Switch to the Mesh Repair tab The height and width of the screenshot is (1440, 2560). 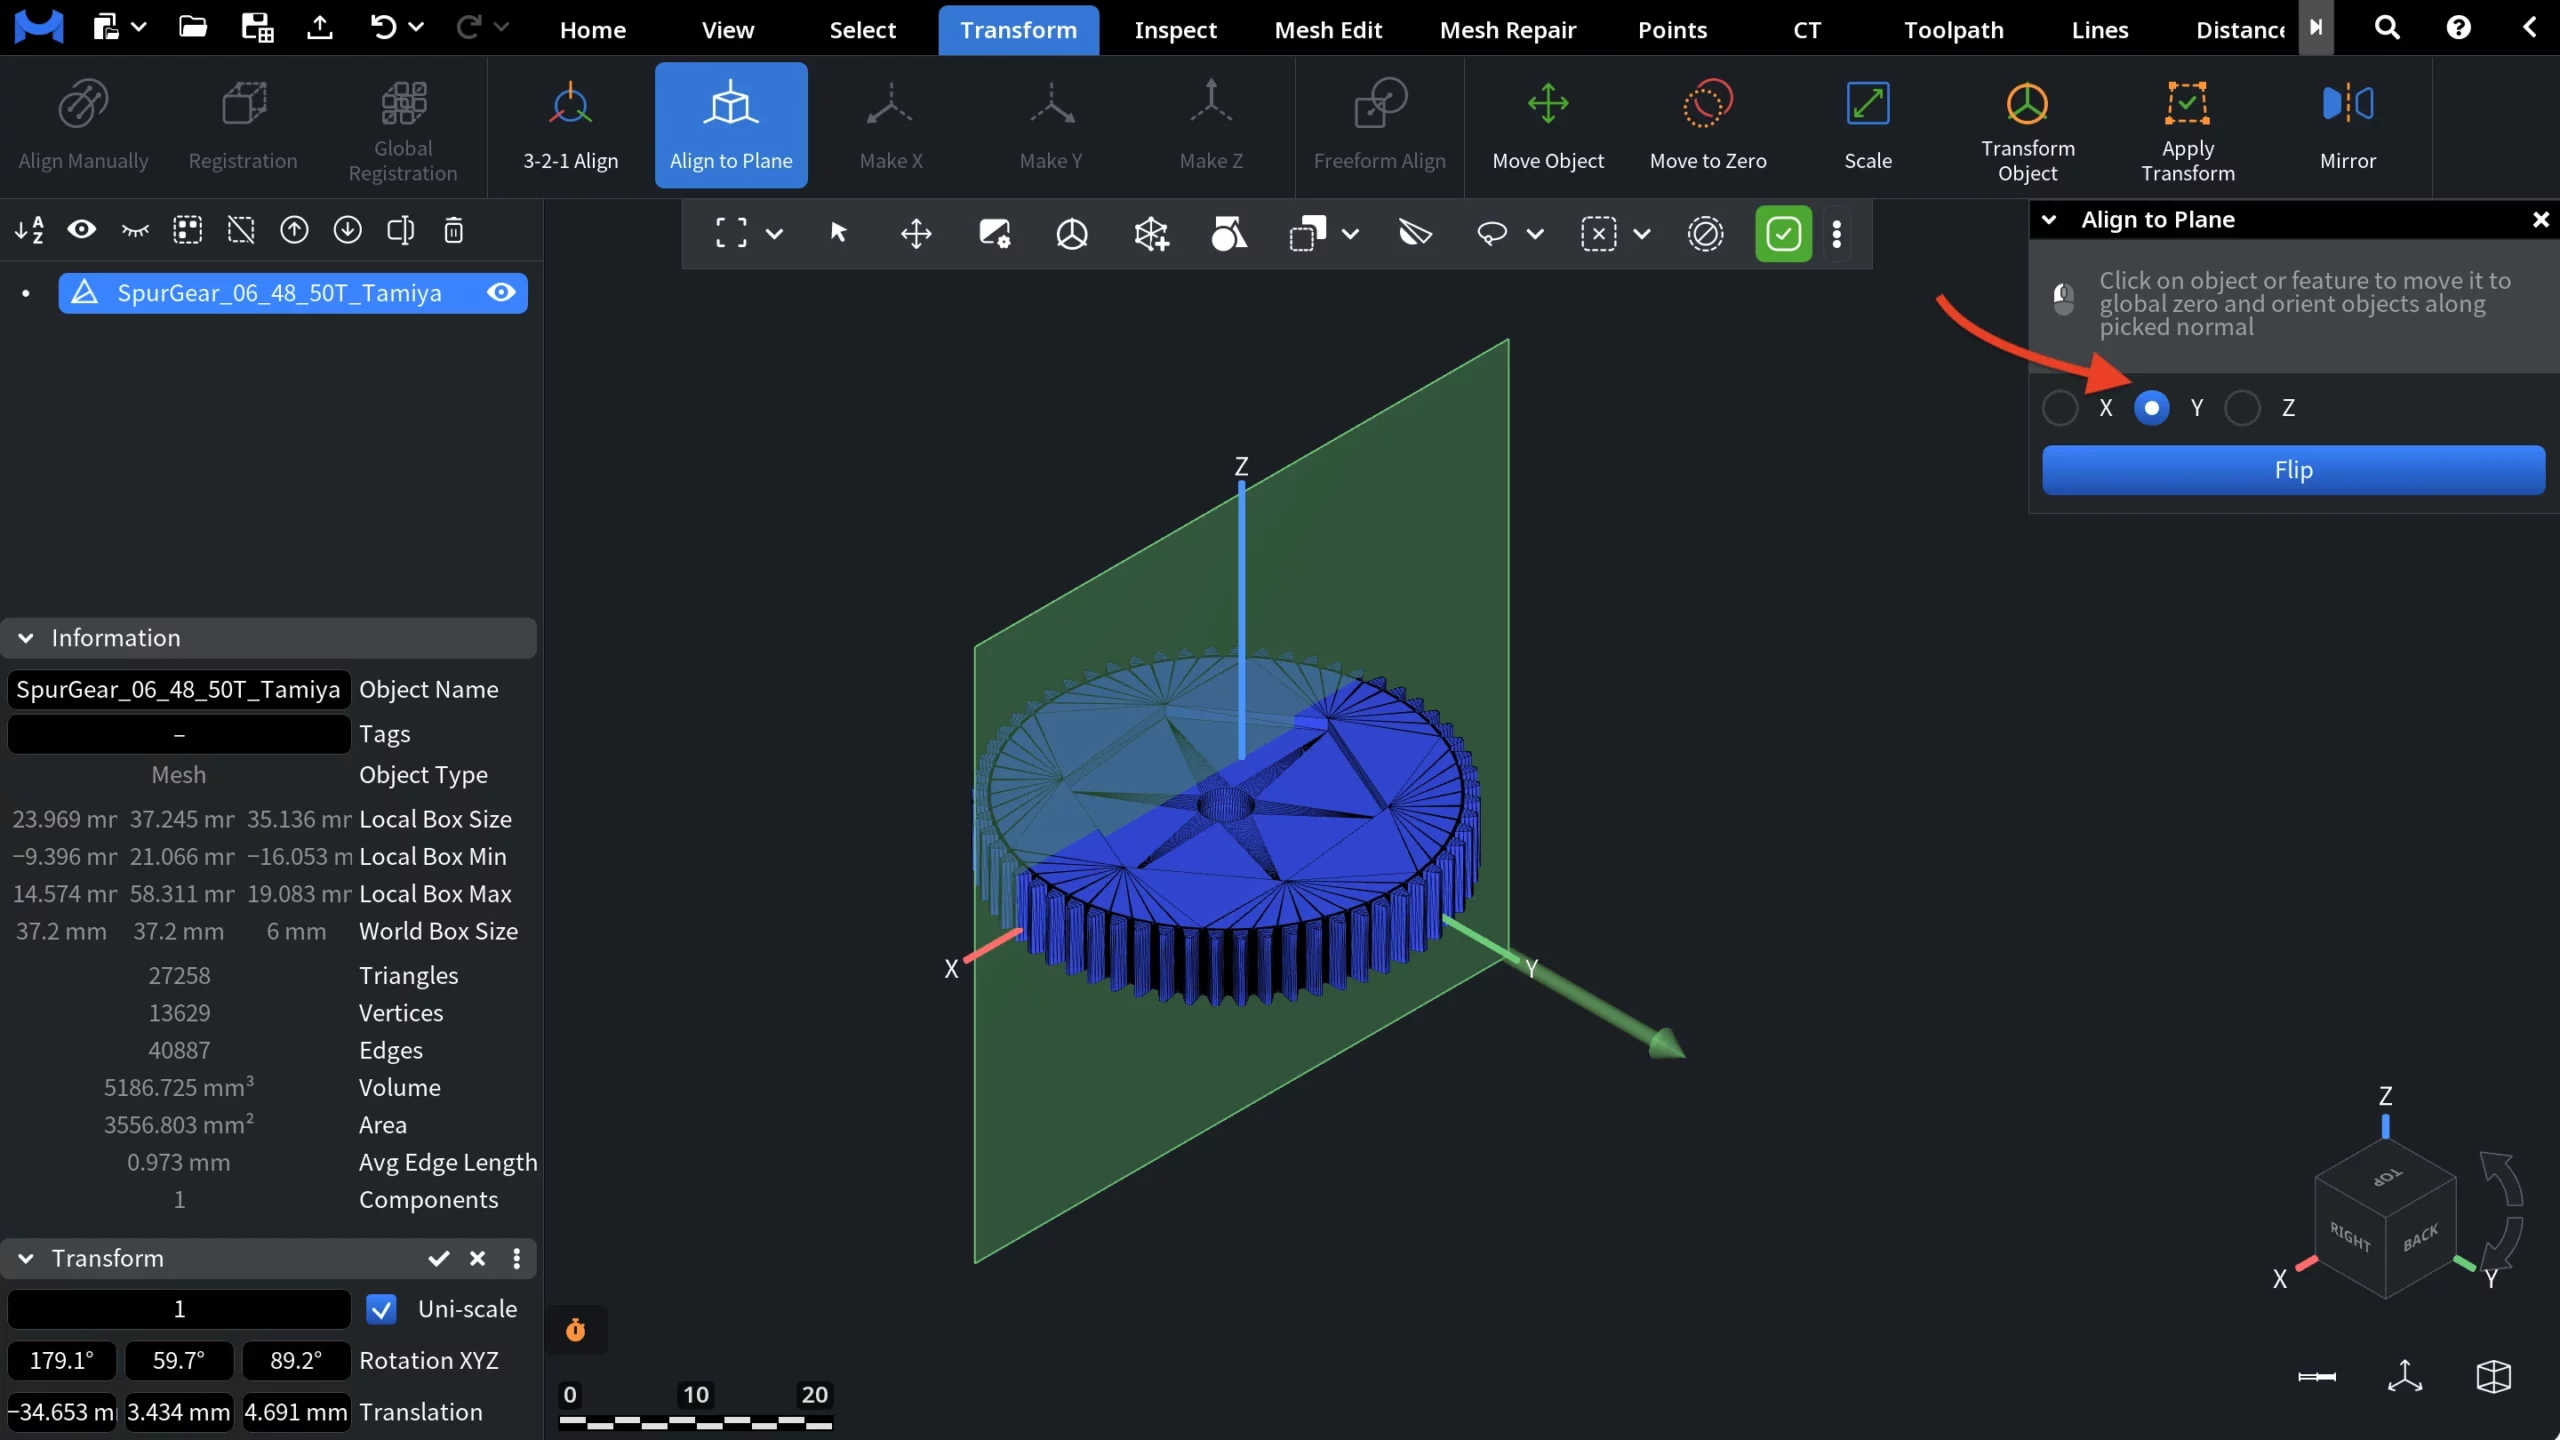[1507, 29]
